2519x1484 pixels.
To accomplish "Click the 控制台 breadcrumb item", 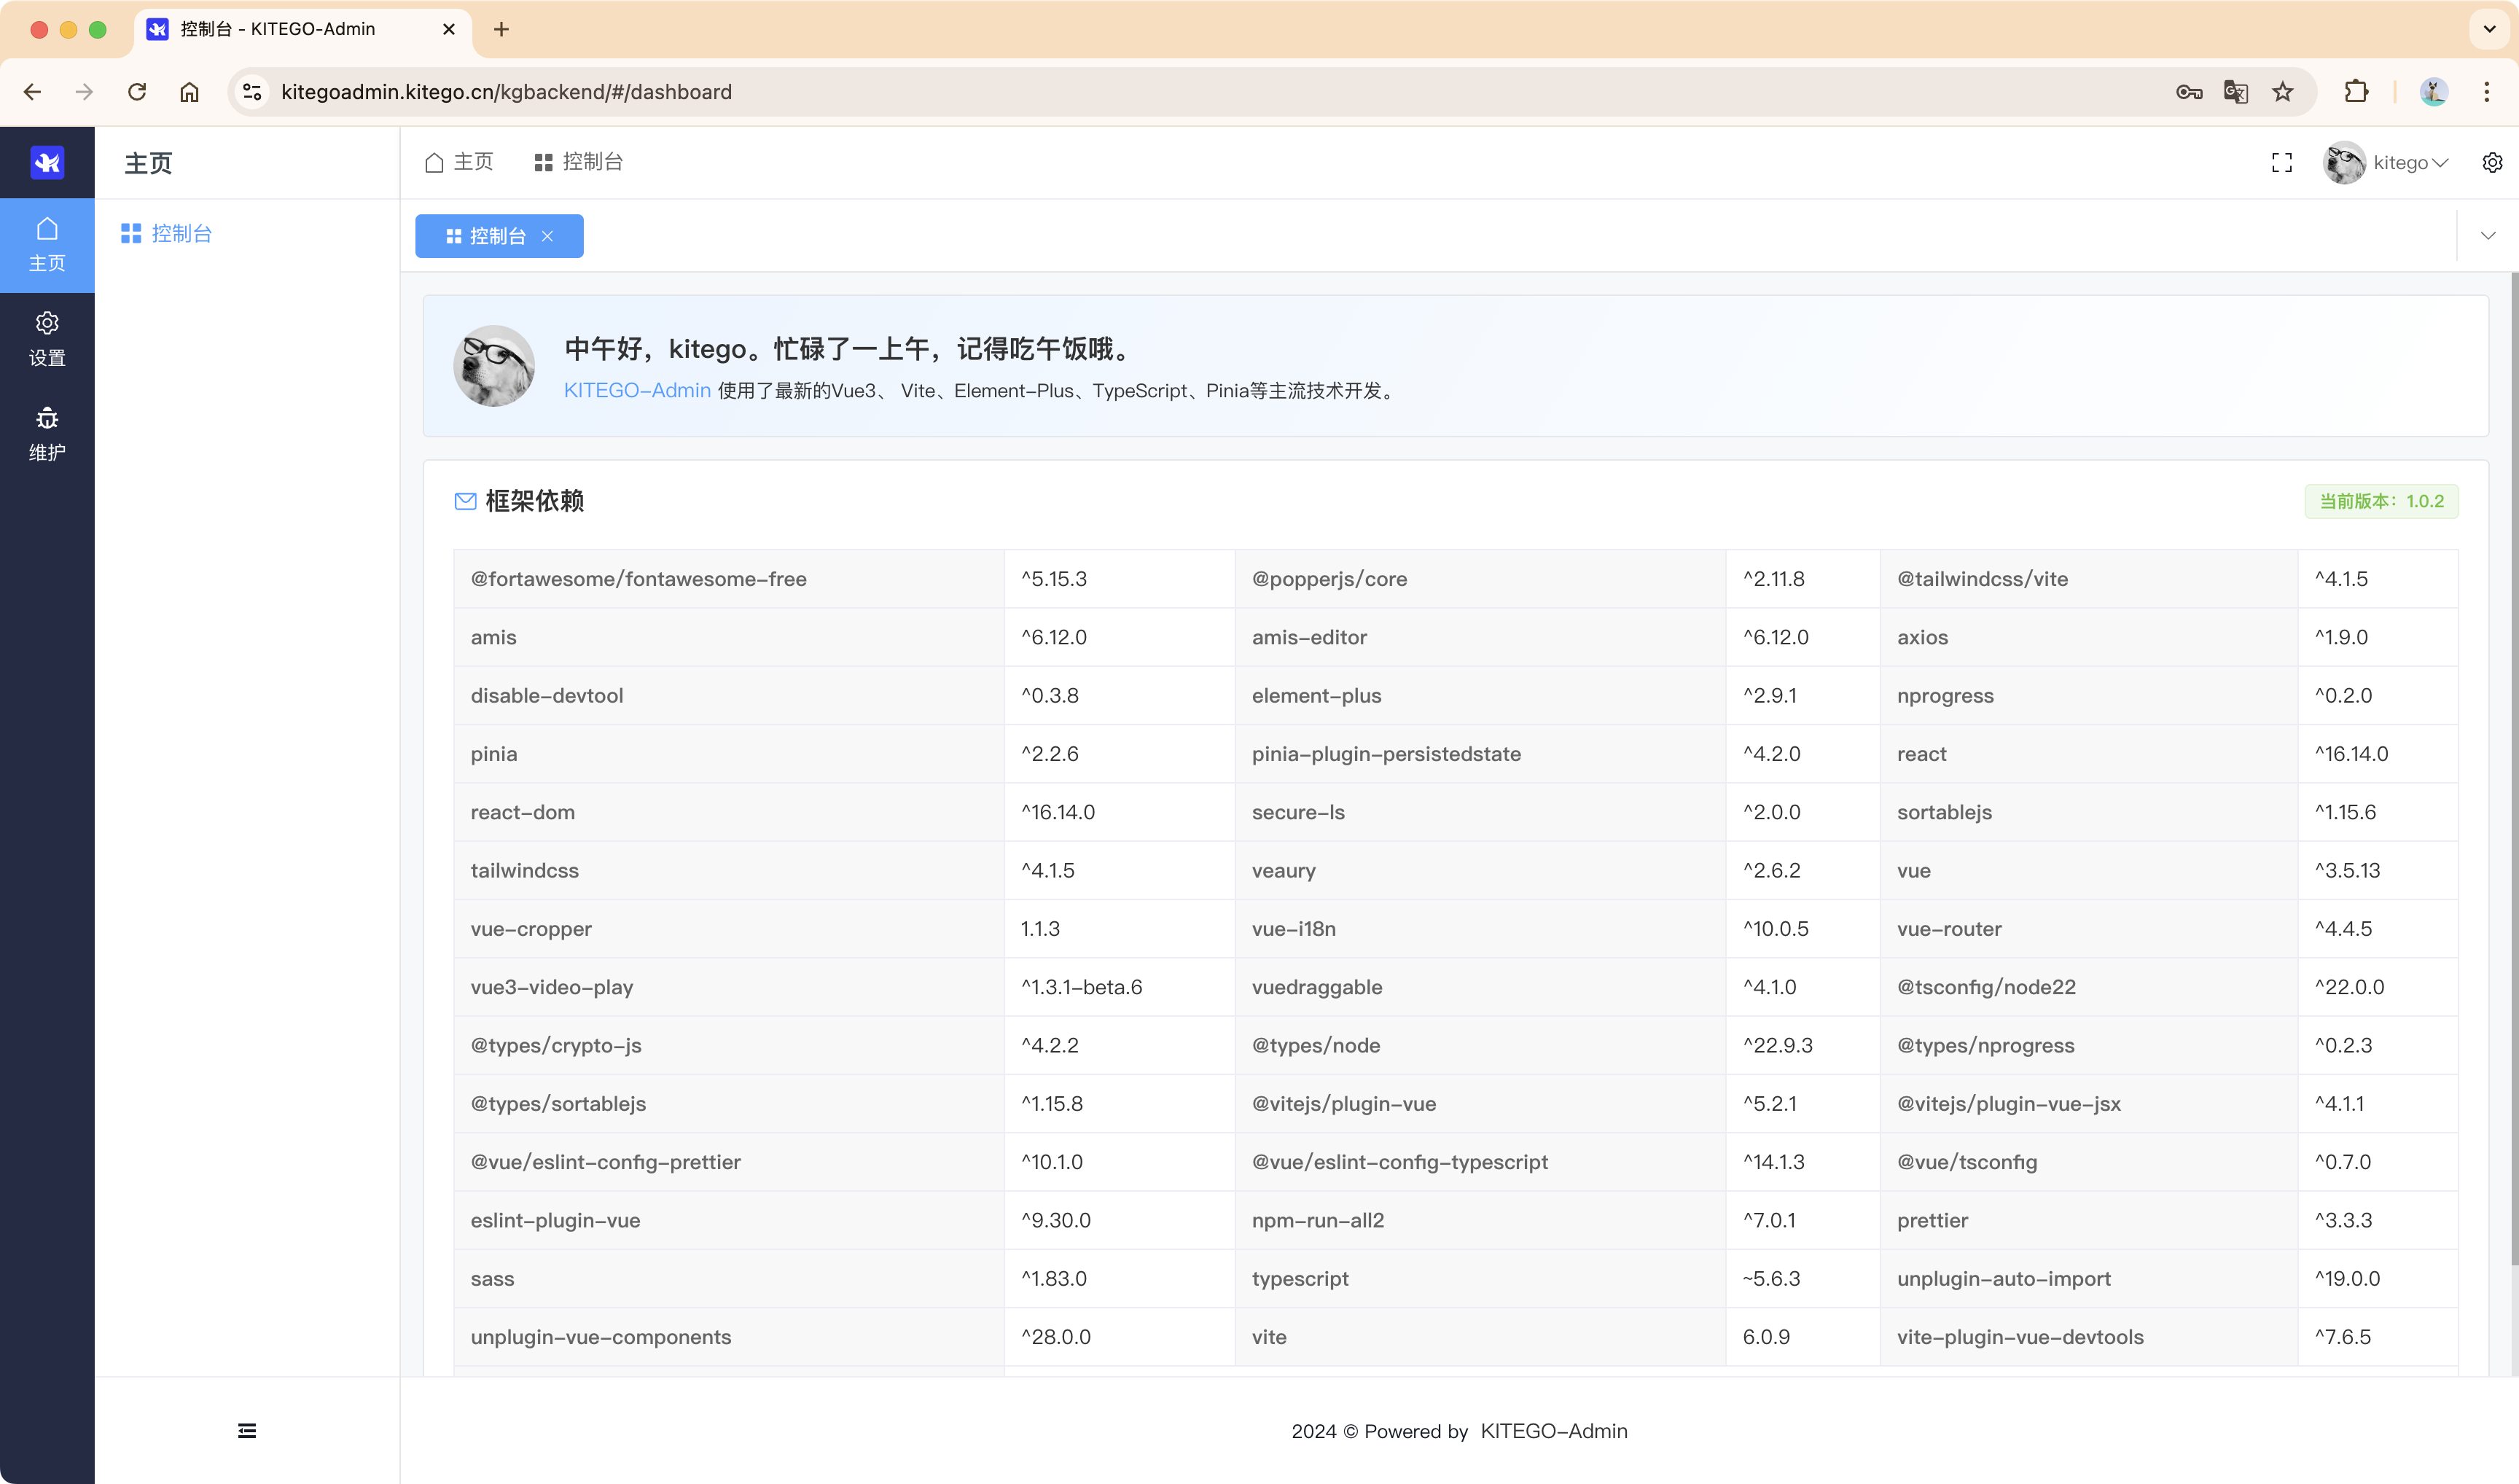I will coord(579,162).
